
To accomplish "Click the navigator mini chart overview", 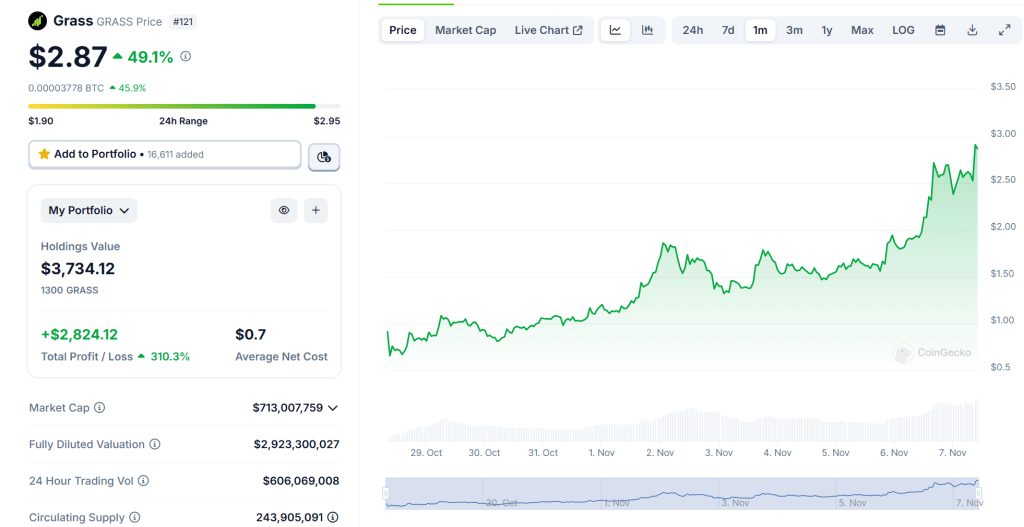I will pyautogui.click(x=682, y=493).
